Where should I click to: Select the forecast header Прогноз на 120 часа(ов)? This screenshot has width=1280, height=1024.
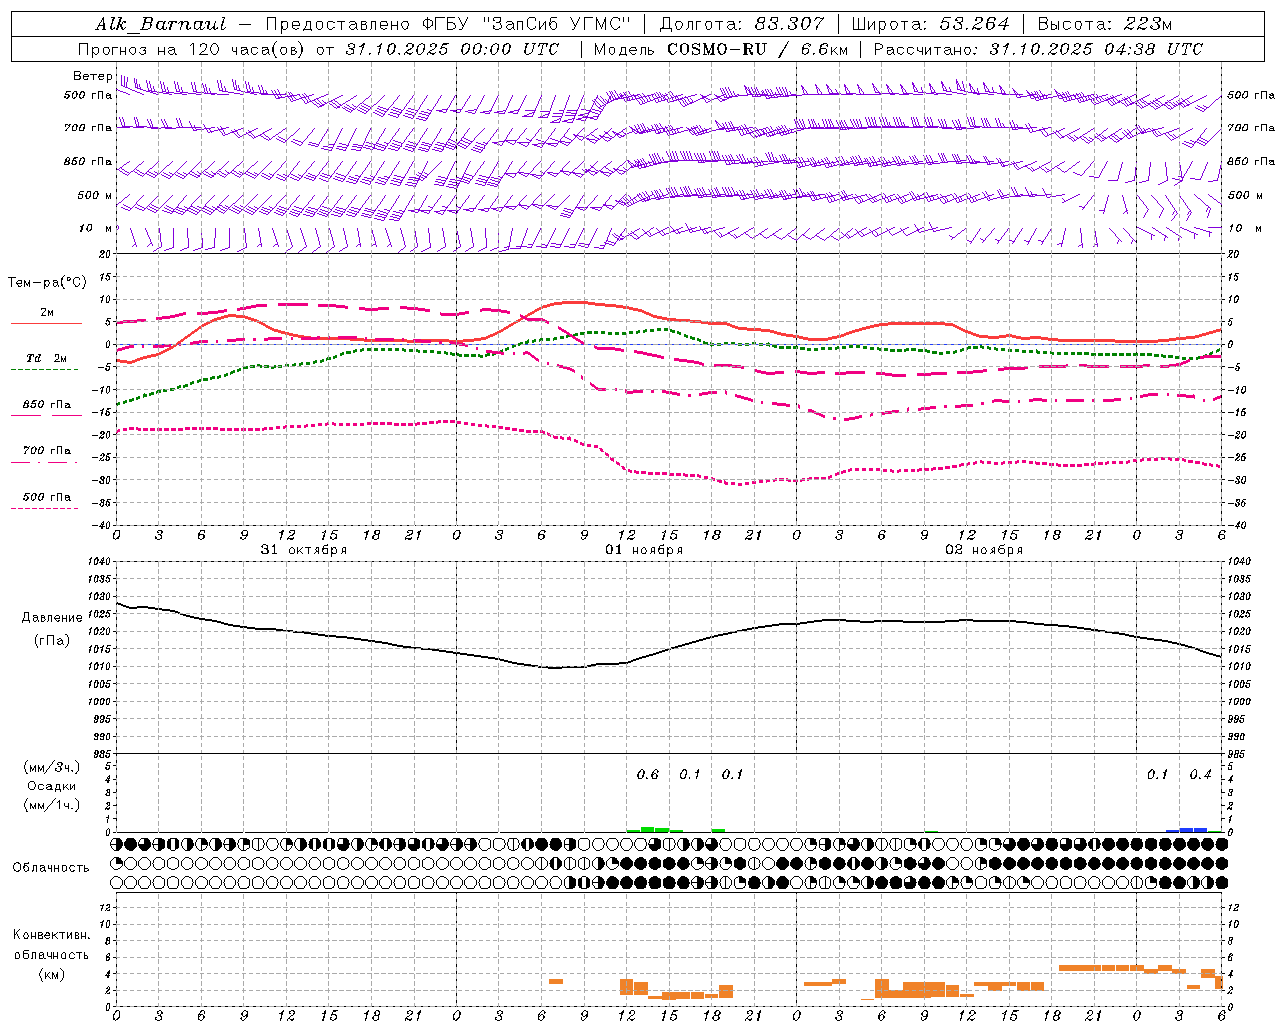pyautogui.click(x=193, y=49)
